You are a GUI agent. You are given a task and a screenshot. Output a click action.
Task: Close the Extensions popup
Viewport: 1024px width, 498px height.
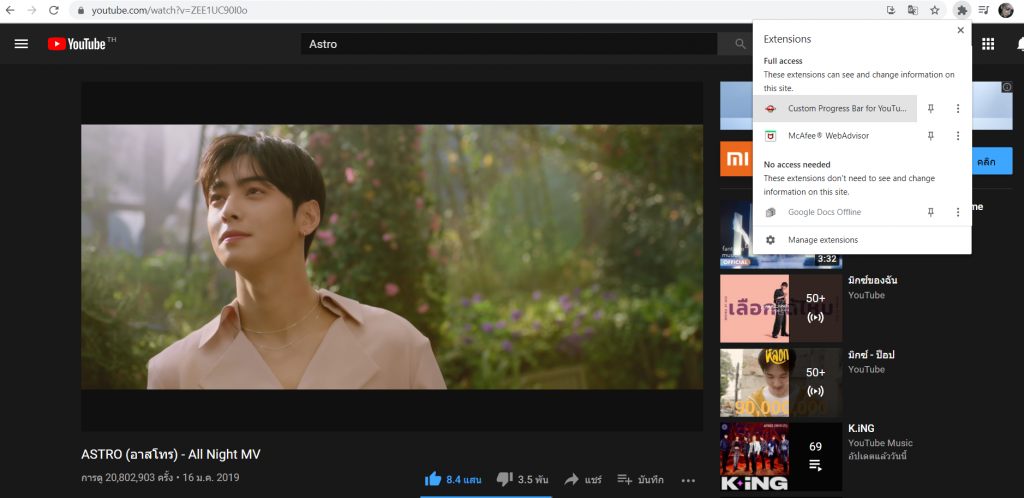tap(960, 30)
